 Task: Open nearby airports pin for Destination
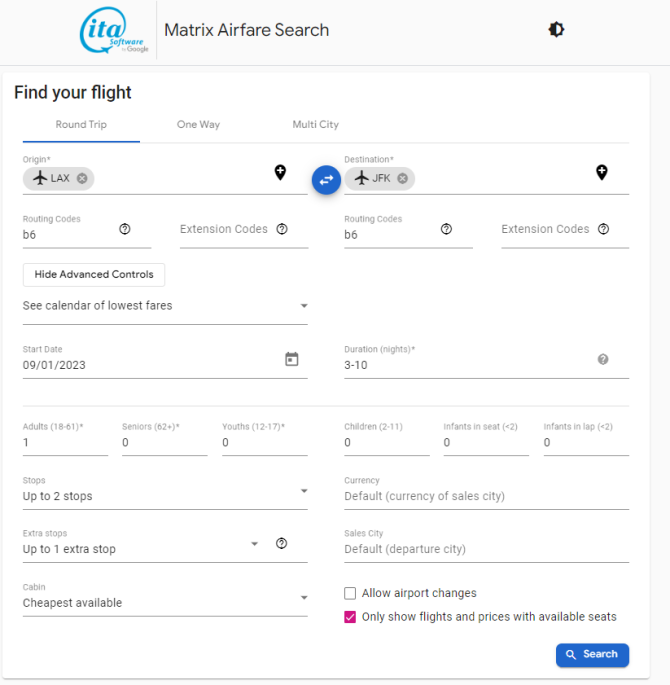(602, 173)
